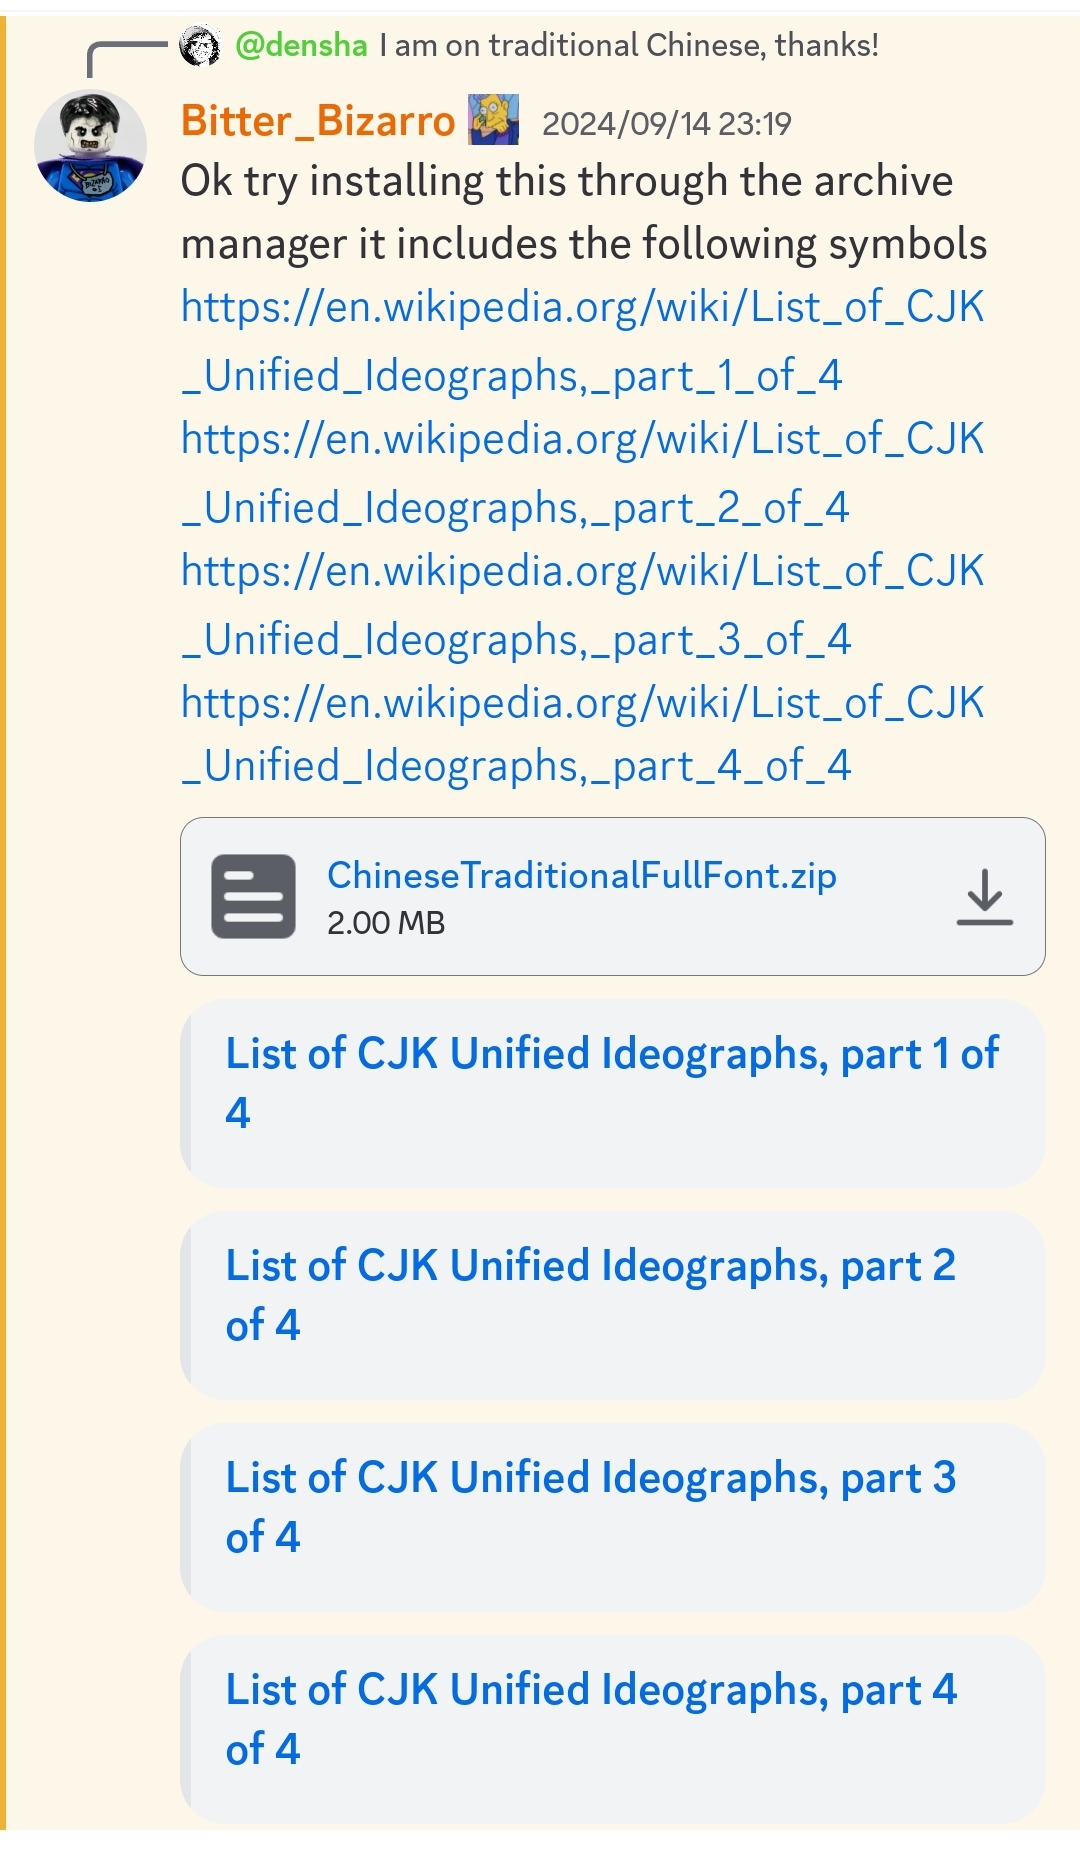Tap the Bitter_Bizarro username
The width and height of the screenshot is (1080, 1858).
(318, 122)
